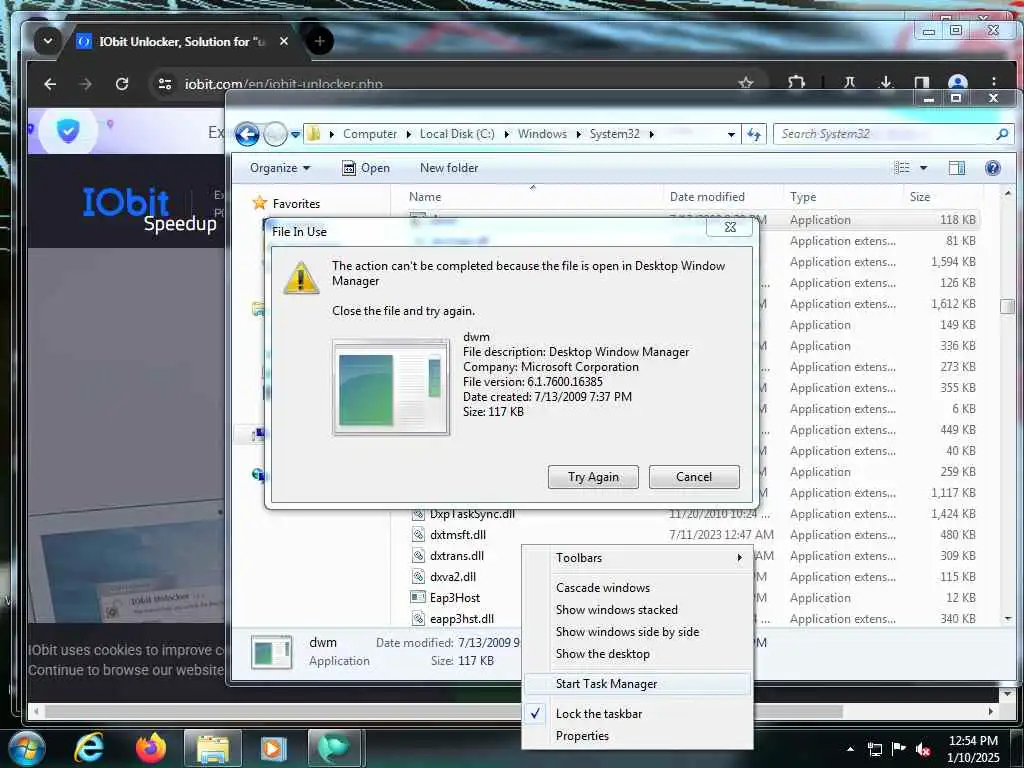Select file dxtrans.dll
Screen dimensions: 1024x768
(456, 556)
